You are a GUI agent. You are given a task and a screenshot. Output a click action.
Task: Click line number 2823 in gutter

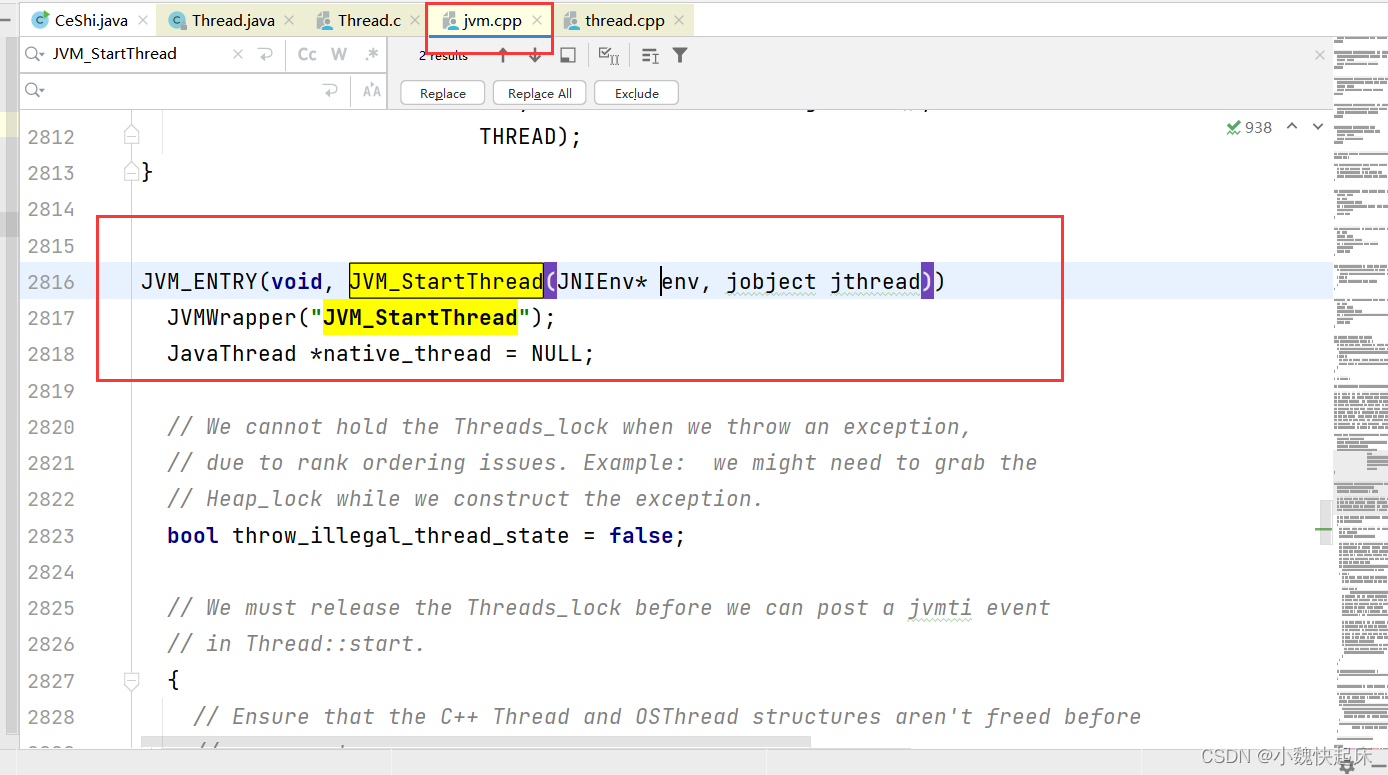click(51, 536)
